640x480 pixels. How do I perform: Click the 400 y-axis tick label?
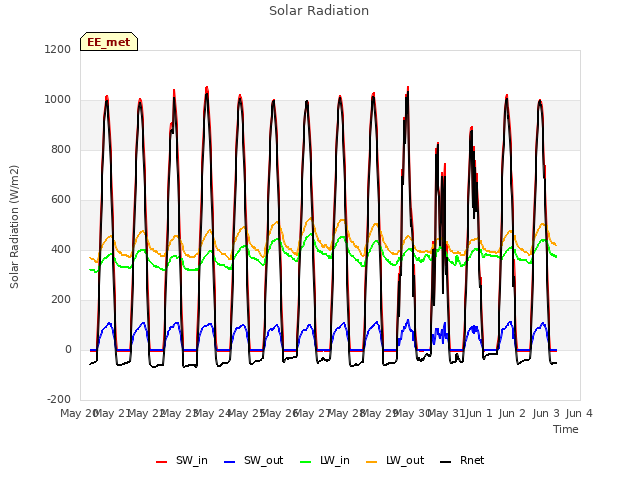tap(61, 250)
